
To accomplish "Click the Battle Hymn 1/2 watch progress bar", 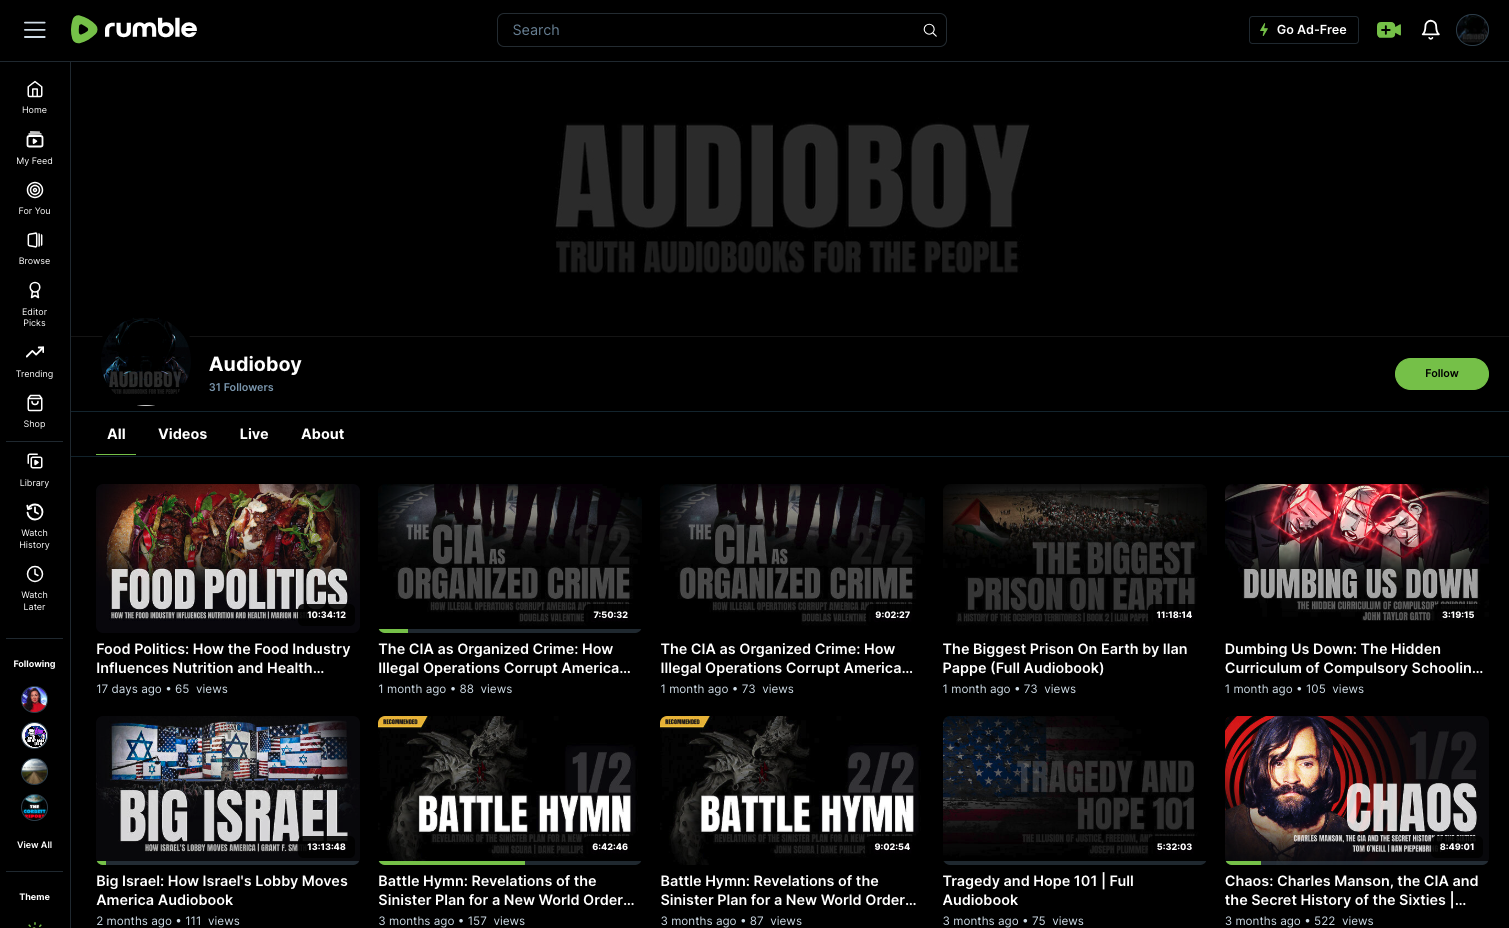I will (x=510, y=863).
